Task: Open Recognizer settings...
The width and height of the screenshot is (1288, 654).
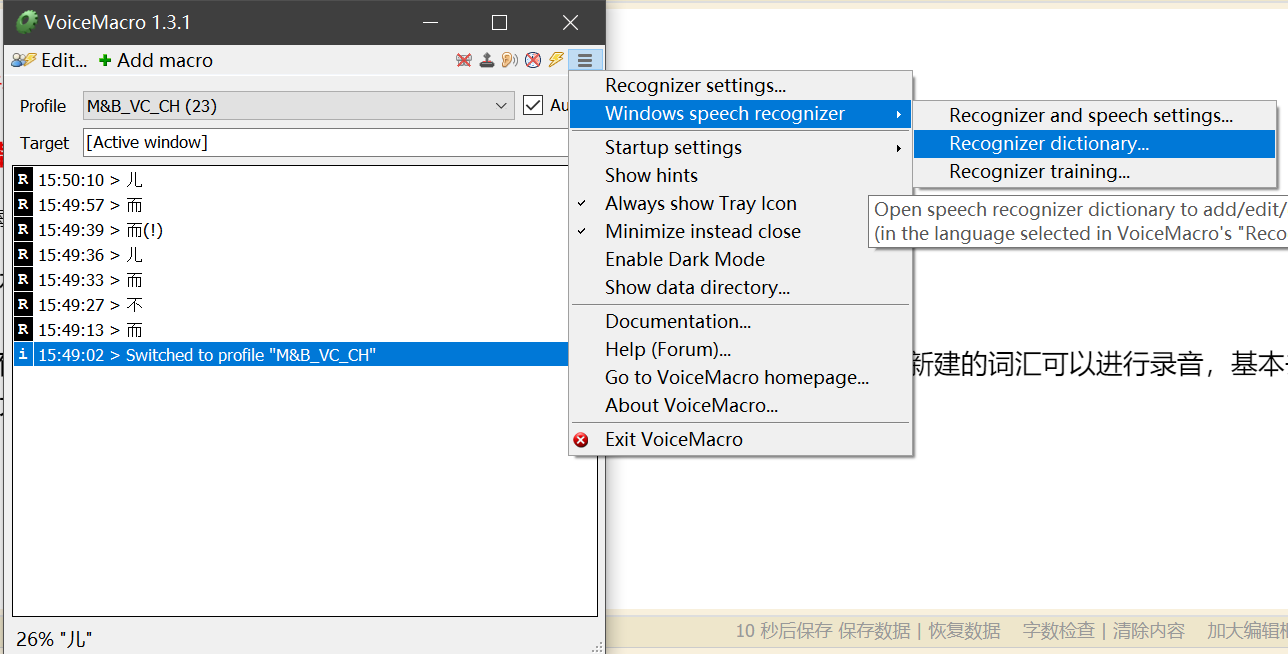Action: coord(741,86)
